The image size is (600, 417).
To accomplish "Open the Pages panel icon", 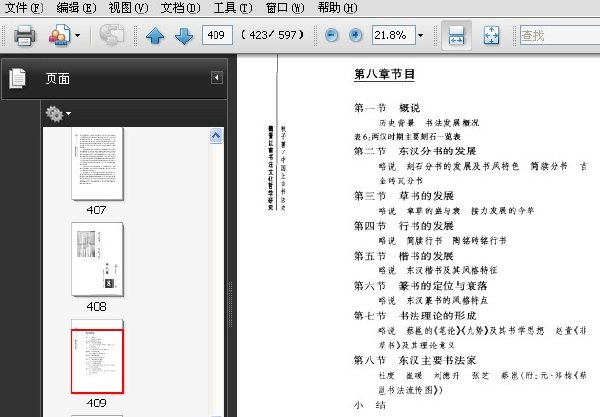I will pyautogui.click(x=17, y=78).
